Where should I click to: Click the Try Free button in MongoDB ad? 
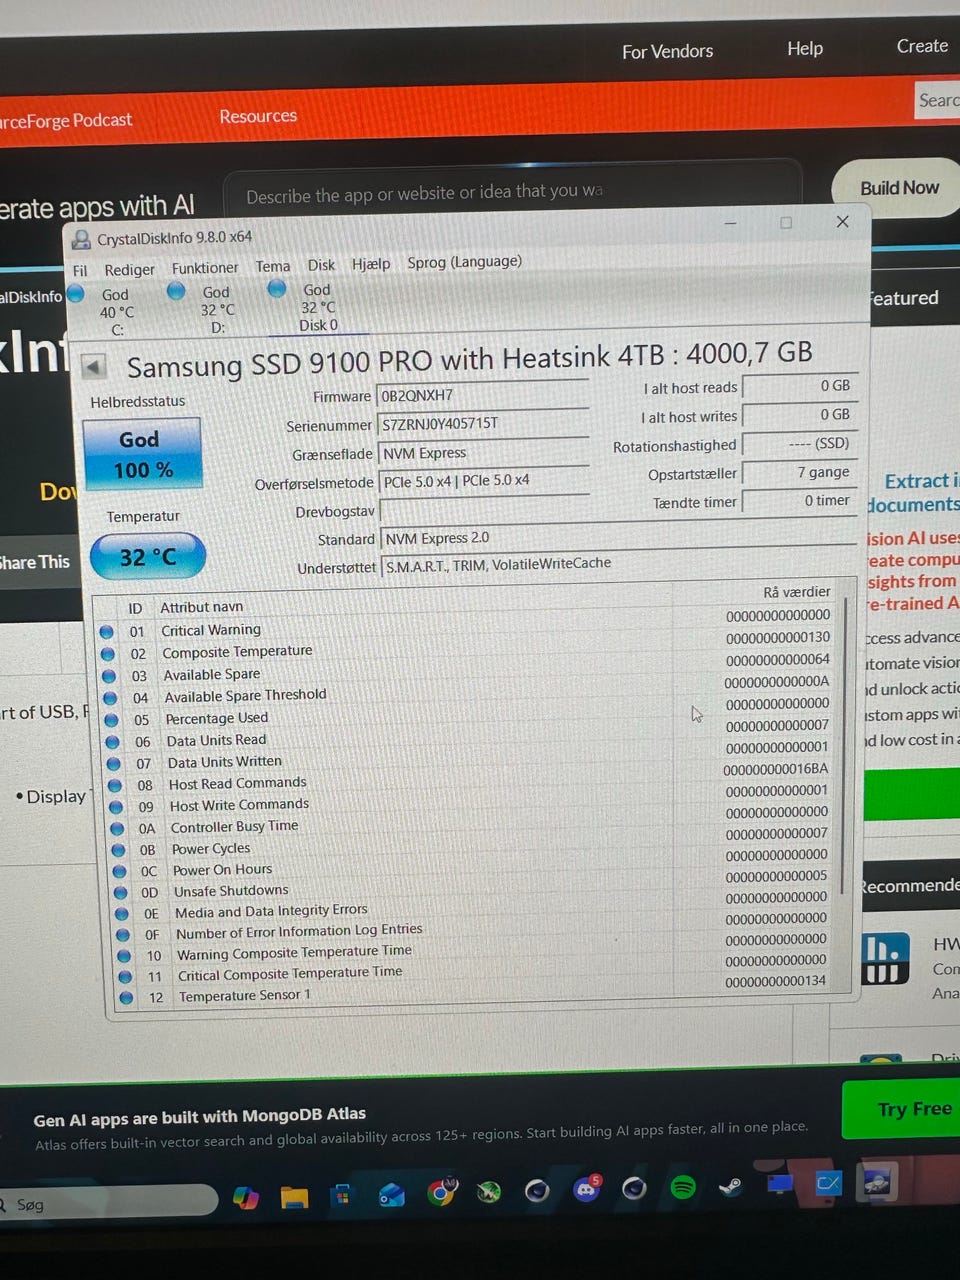(x=902, y=1109)
